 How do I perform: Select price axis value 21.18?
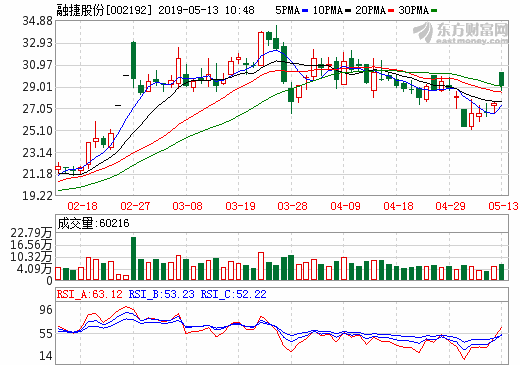[x=37, y=174]
